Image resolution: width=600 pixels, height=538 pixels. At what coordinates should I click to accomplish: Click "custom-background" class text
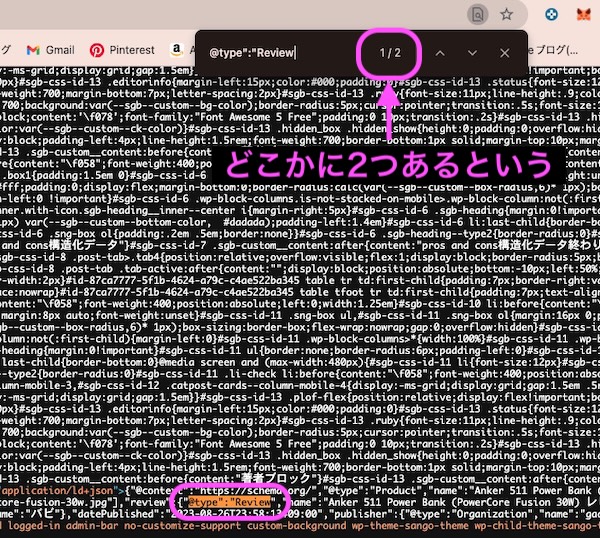(x=296, y=525)
